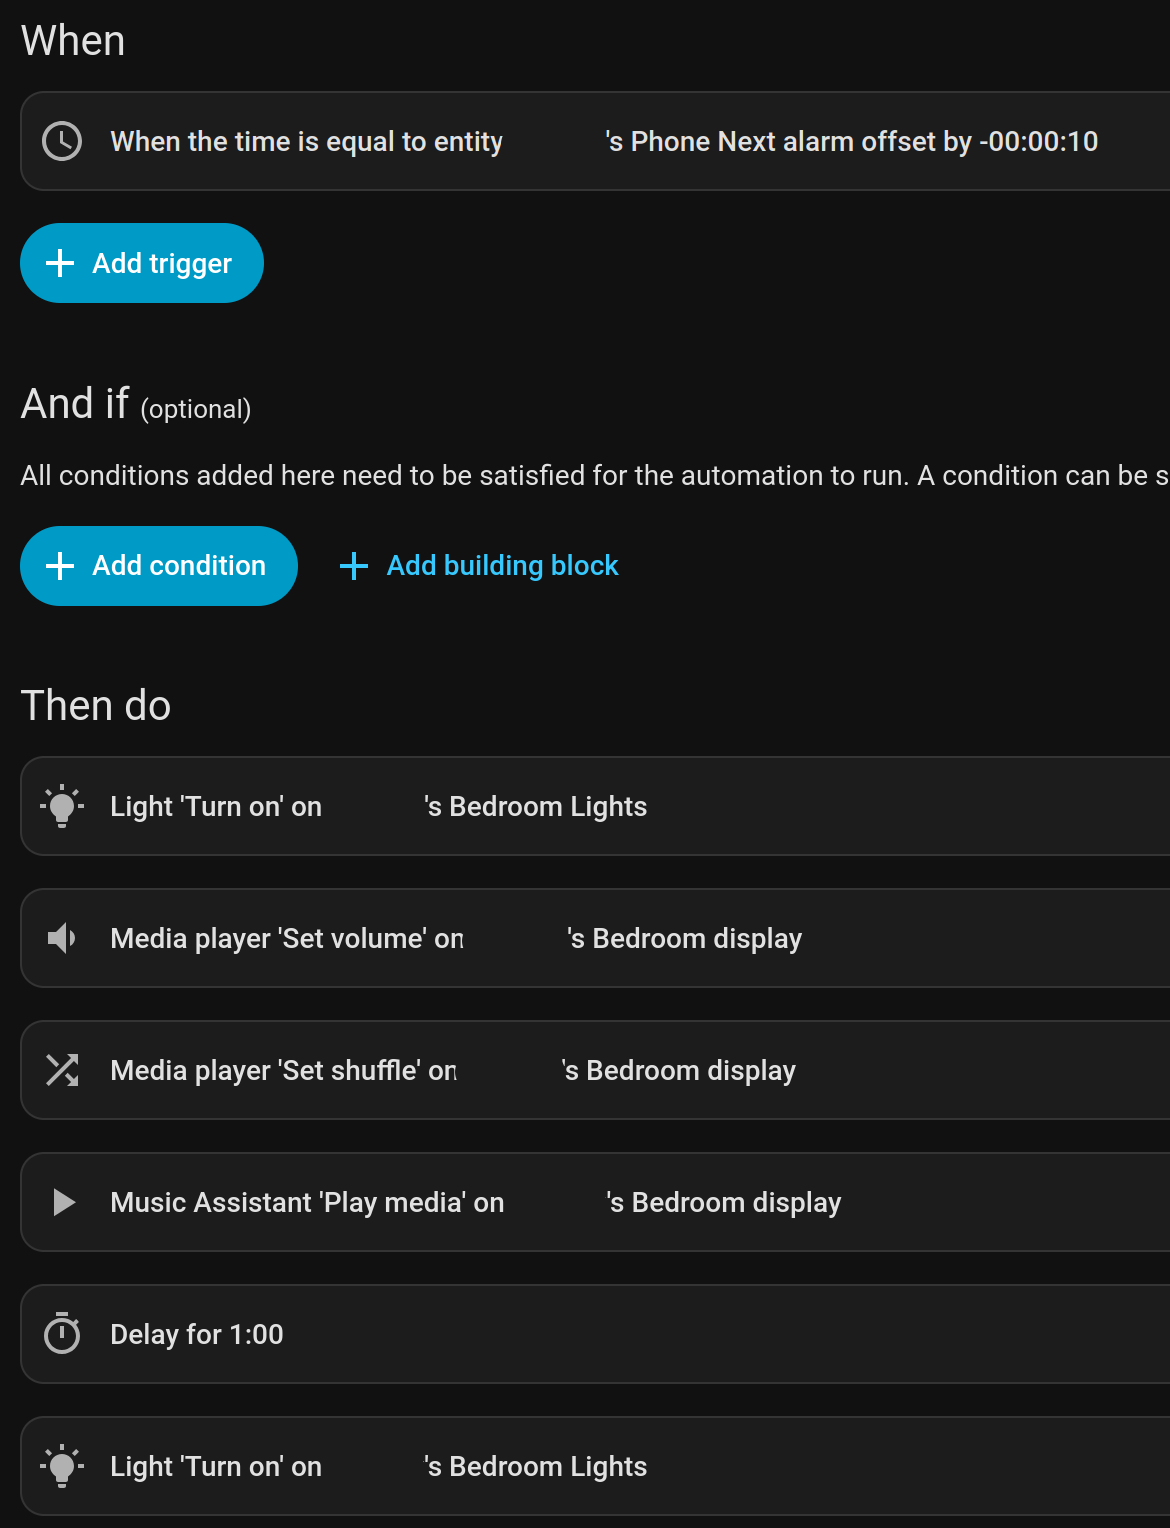Open the Add building block link
The image size is (1170, 1528).
[502, 566]
